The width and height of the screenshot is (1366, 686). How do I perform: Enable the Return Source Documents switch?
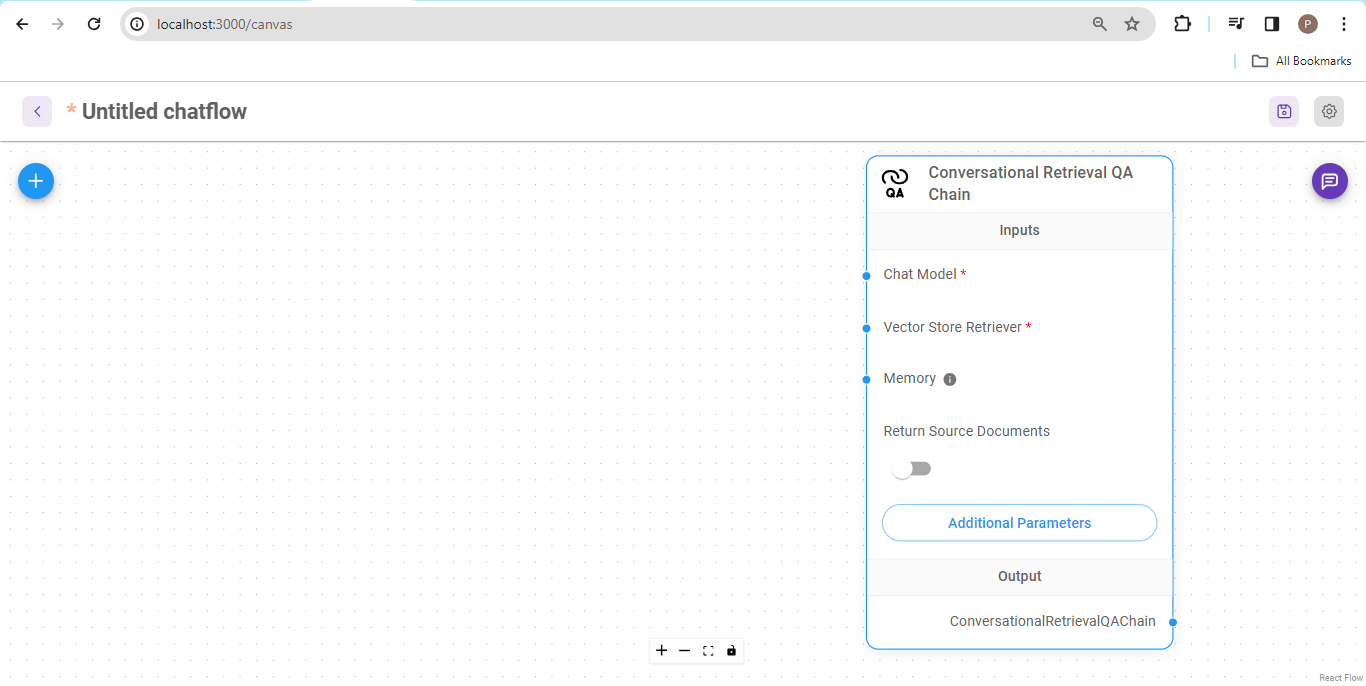pos(911,469)
